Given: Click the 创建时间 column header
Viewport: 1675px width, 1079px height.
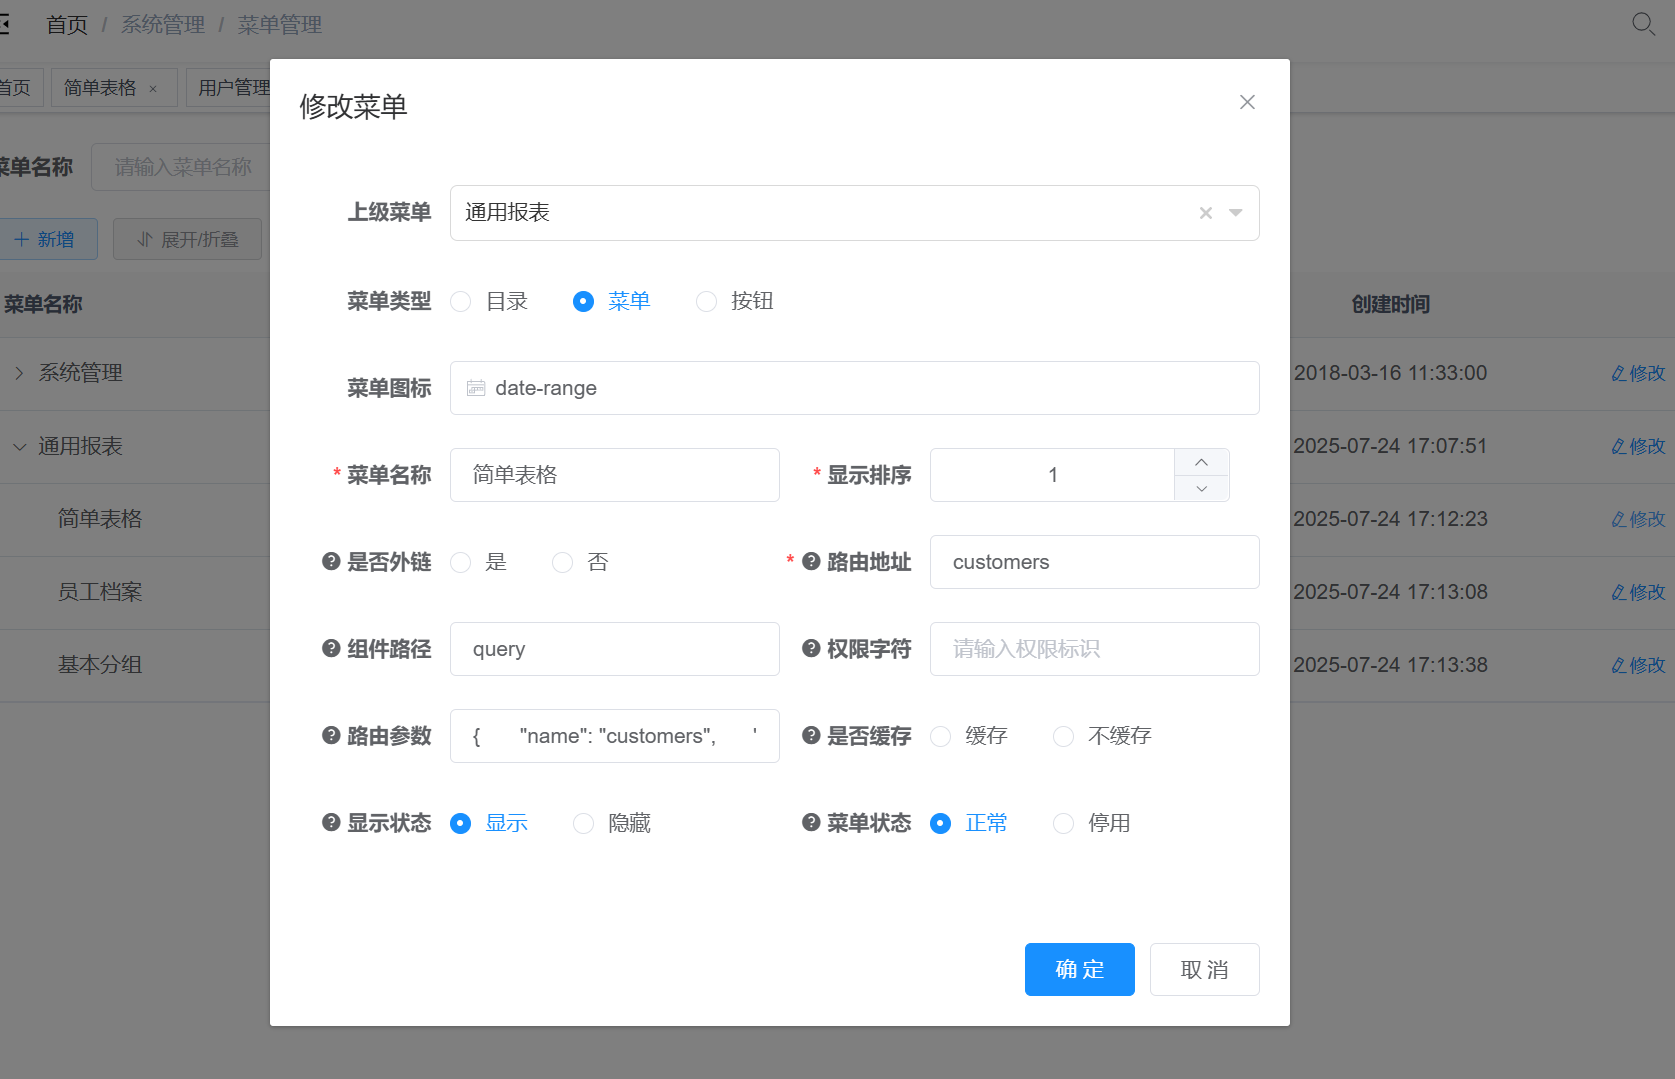Looking at the screenshot, I should 1390,304.
